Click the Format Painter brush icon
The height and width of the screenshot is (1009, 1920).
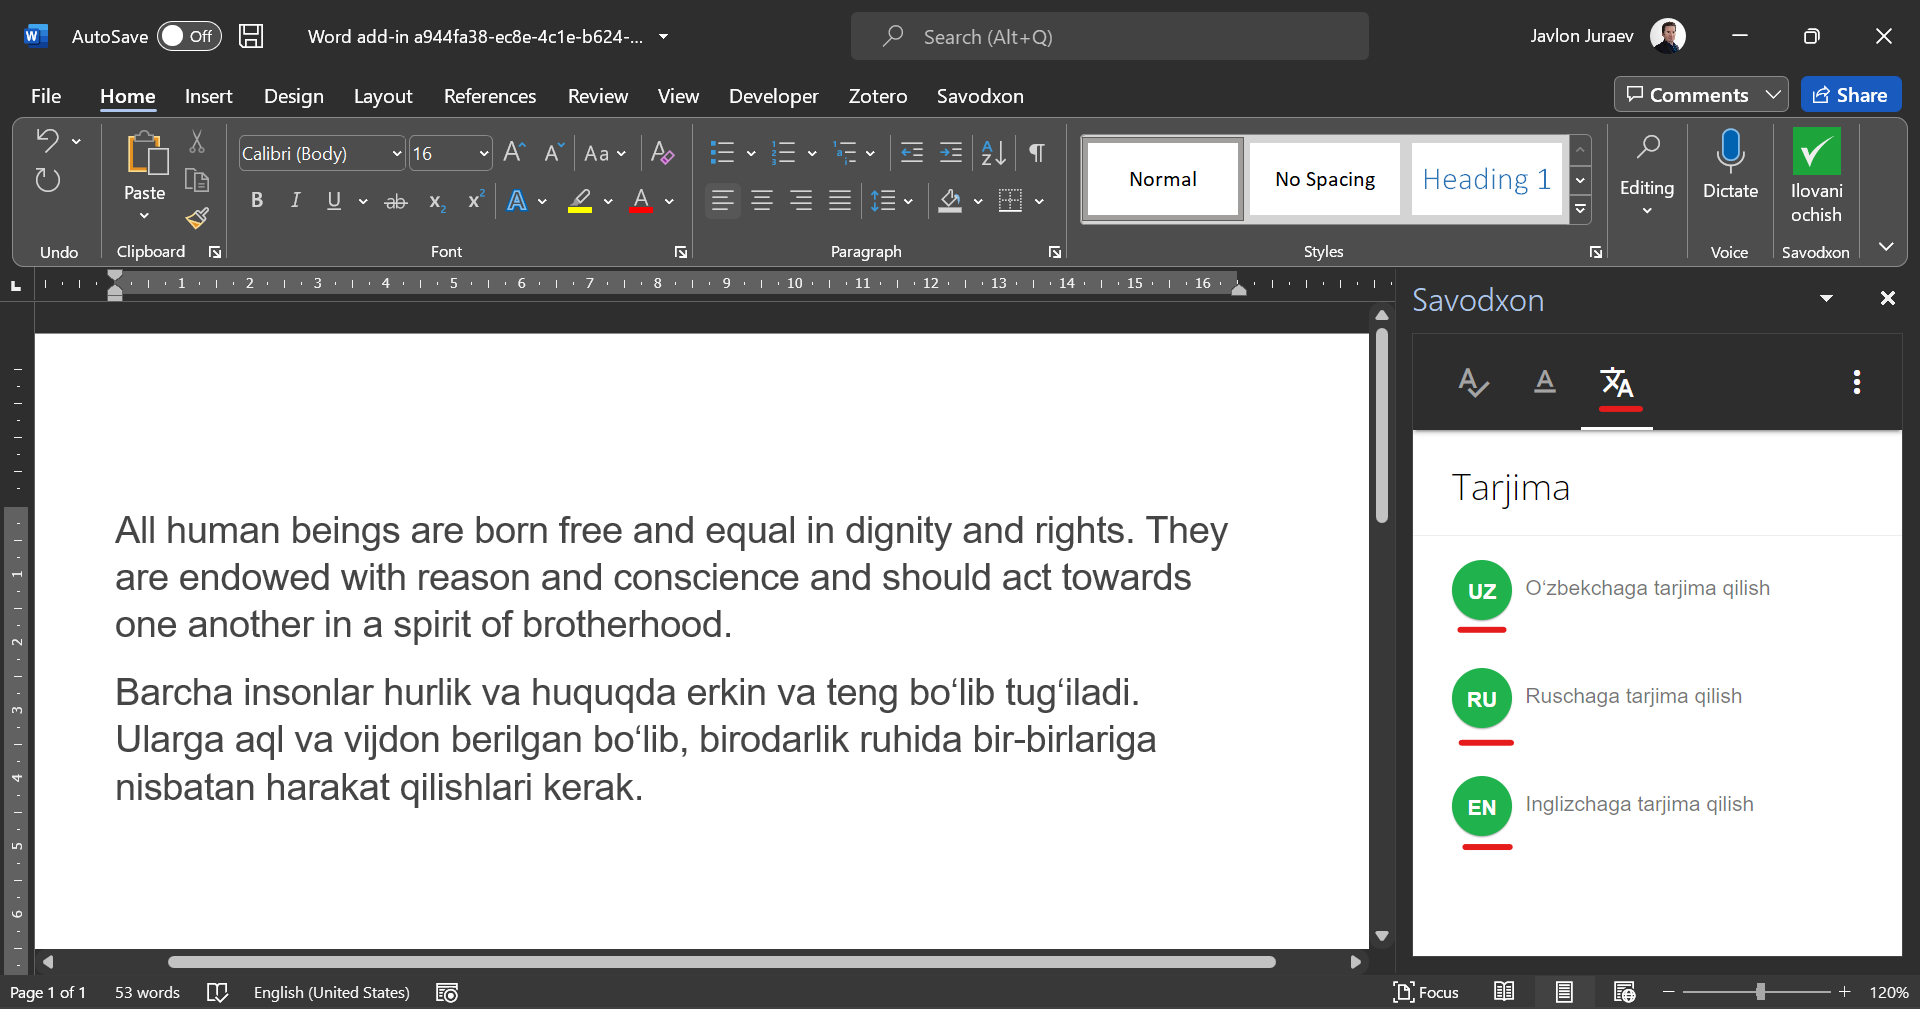click(197, 218)
